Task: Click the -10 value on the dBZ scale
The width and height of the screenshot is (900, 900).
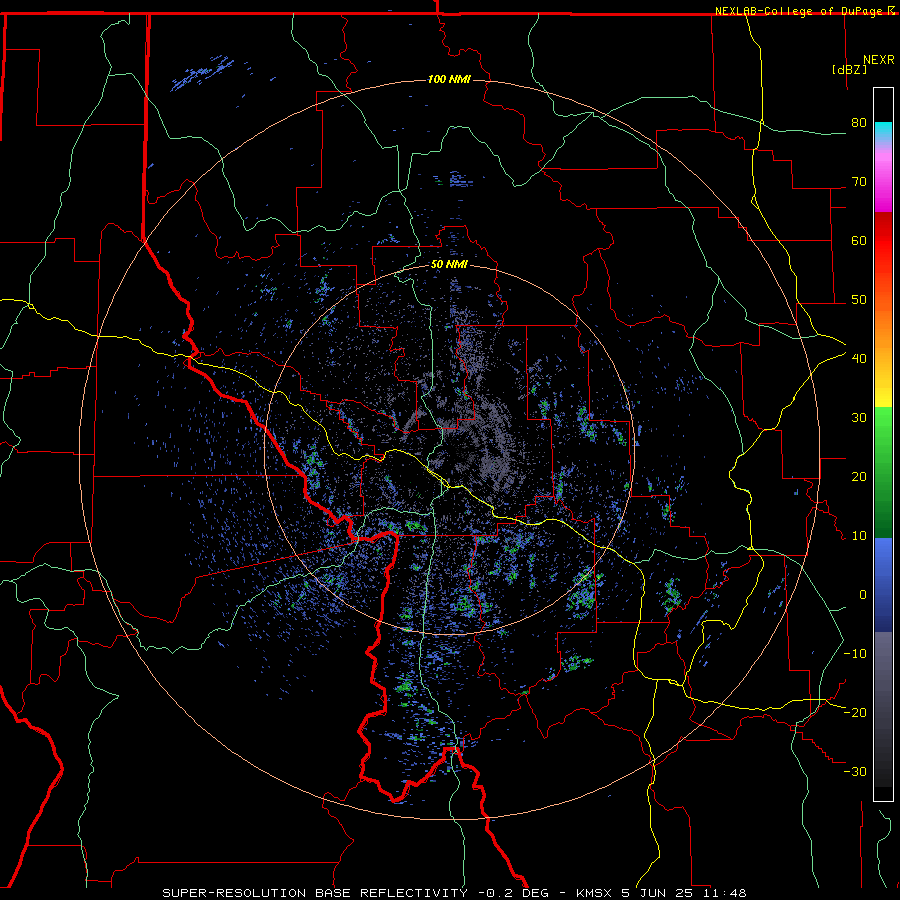Action: click(855, 654)
